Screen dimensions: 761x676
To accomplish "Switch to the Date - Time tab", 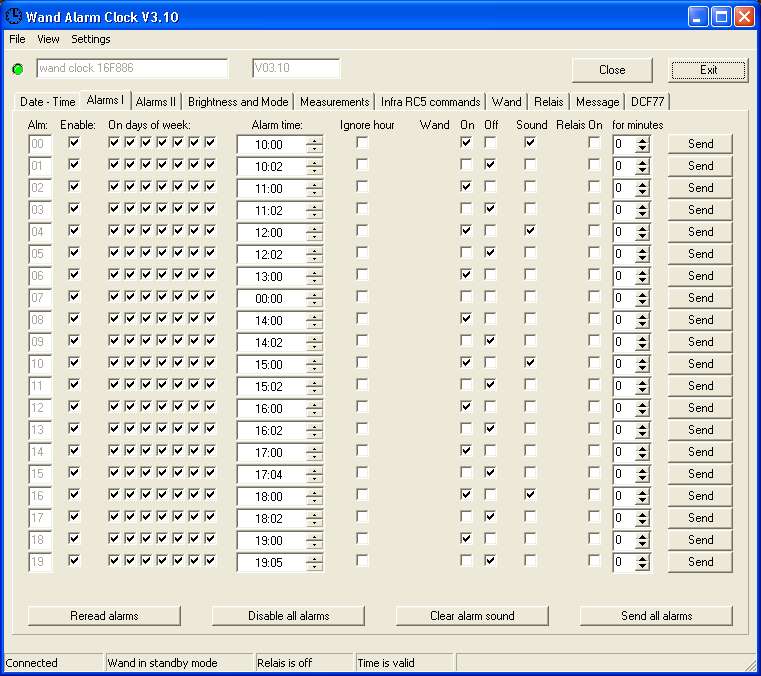I will (x=48, y=102).
